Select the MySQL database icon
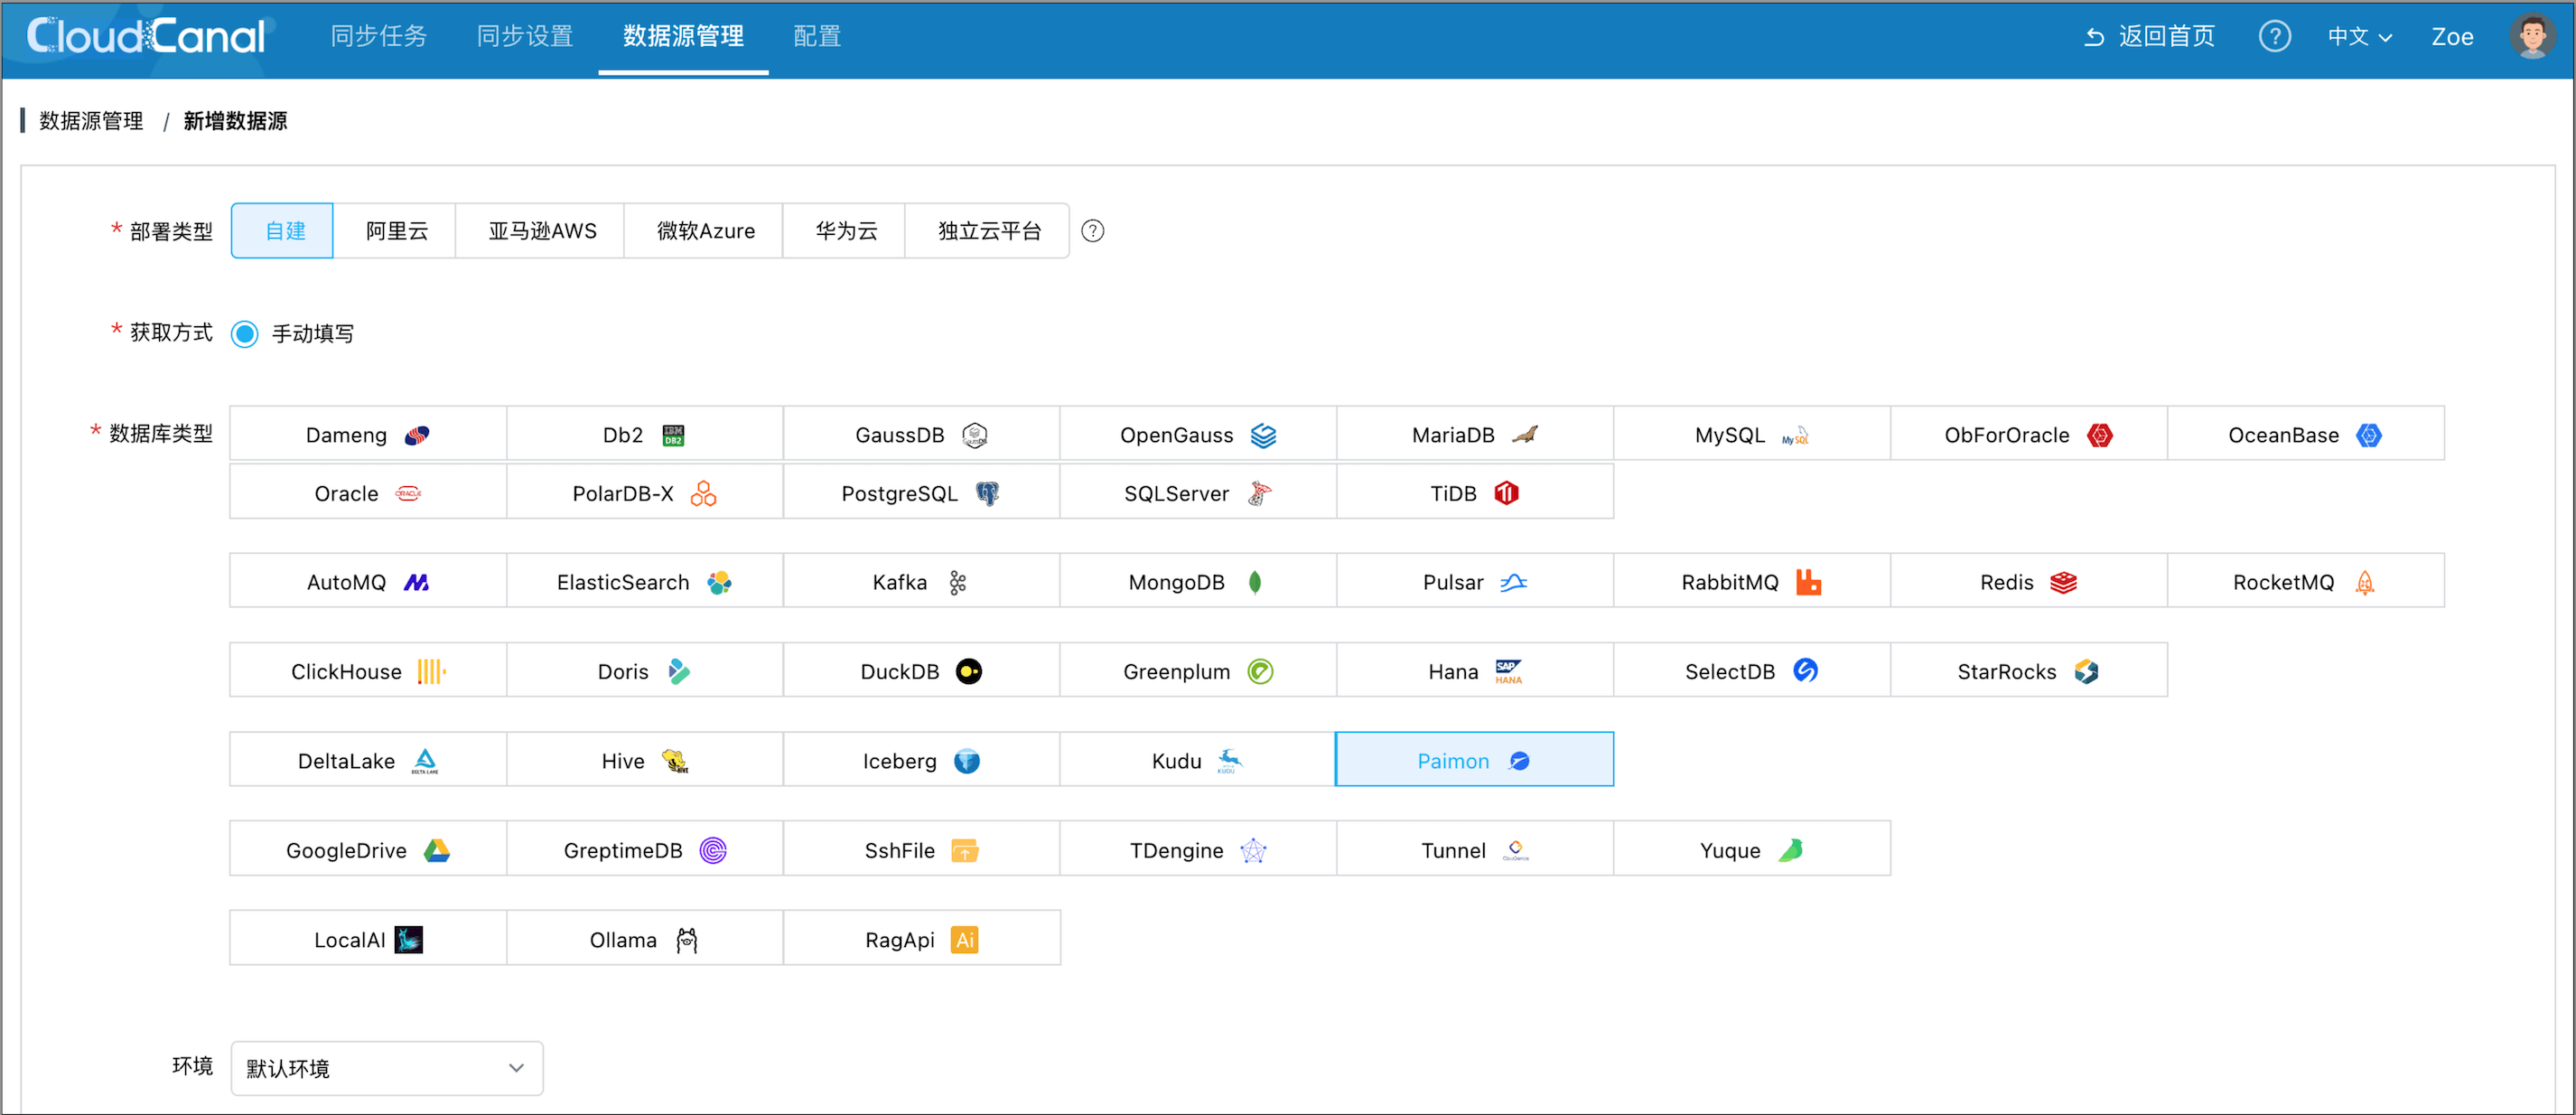This screenshot has height=1115, width=2576. click(x=1795, y=436)
